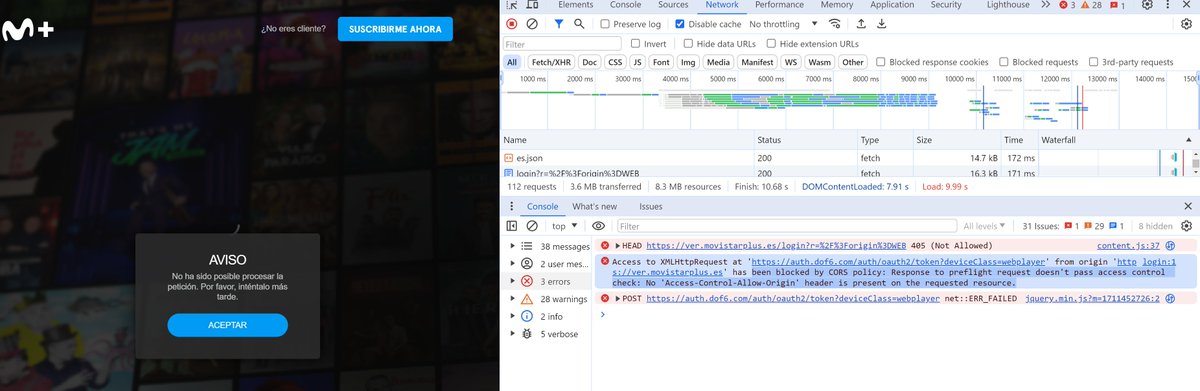Viewport: 1200px width, 391px height.
Task: Open the top context selector dropdown
Action: [566, 226]
